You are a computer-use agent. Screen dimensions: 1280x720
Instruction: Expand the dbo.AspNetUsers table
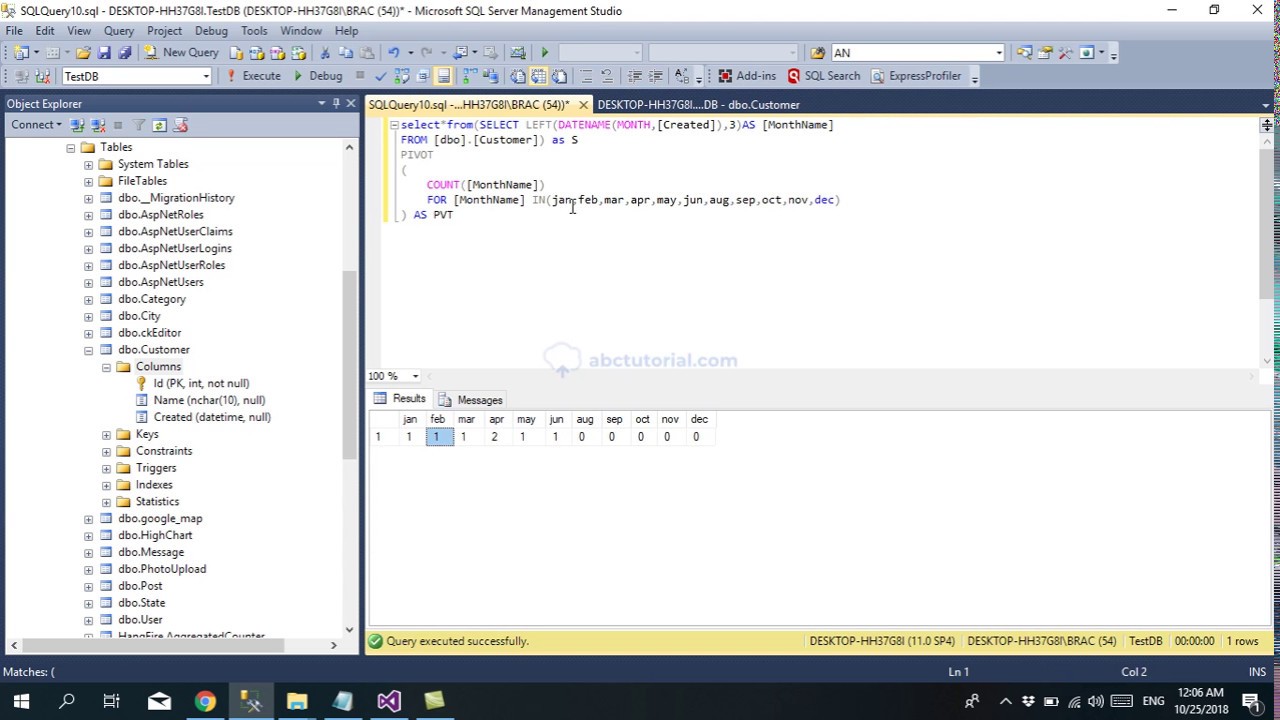(x=88, y=283)
